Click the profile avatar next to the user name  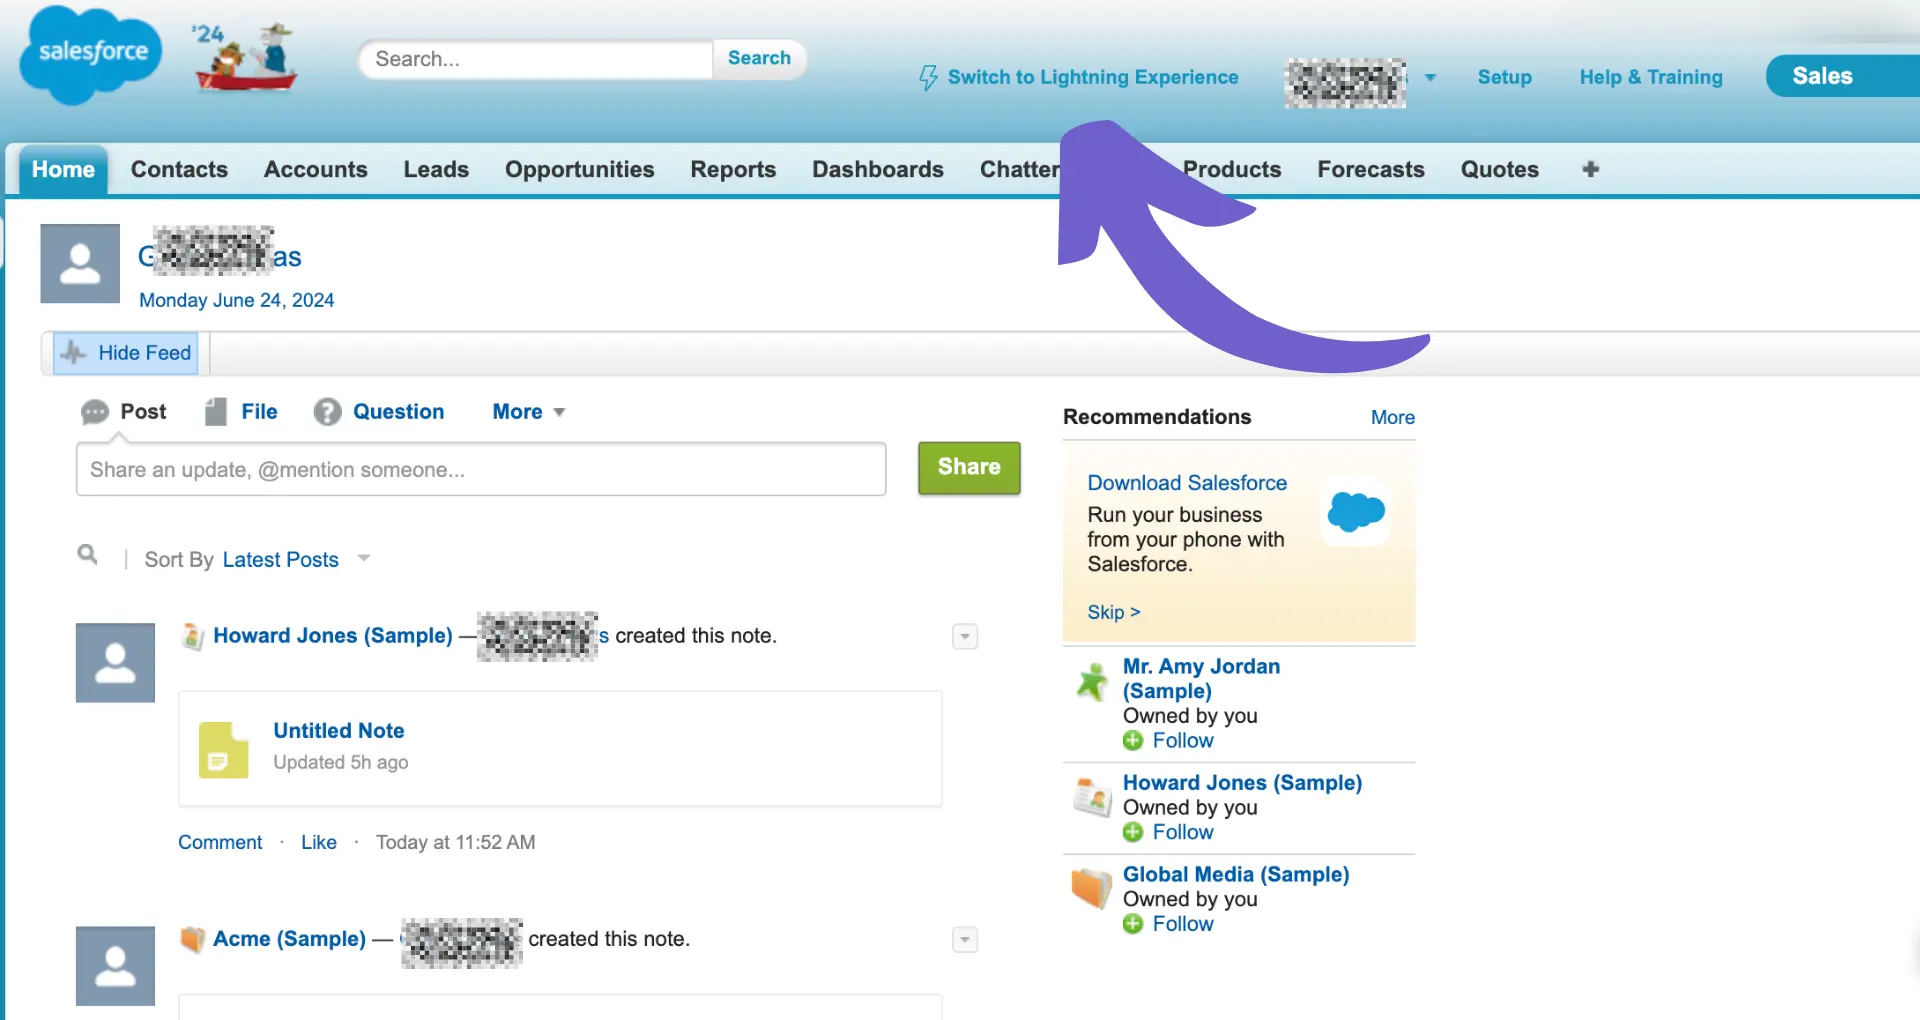coord(80,264)
